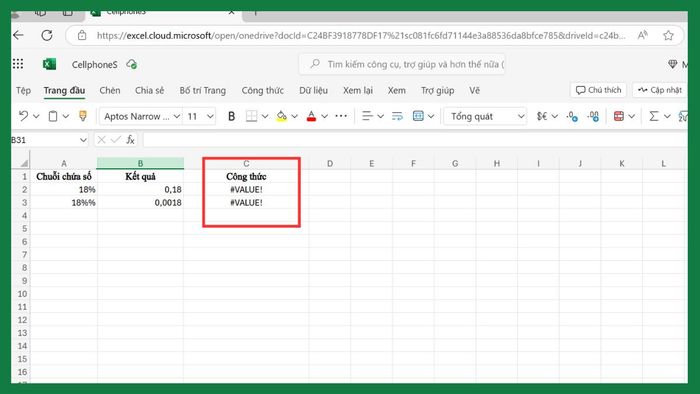The image size is (700, 394).
Task: Open more font options ellipsis
Action: [x=341, y=116]
